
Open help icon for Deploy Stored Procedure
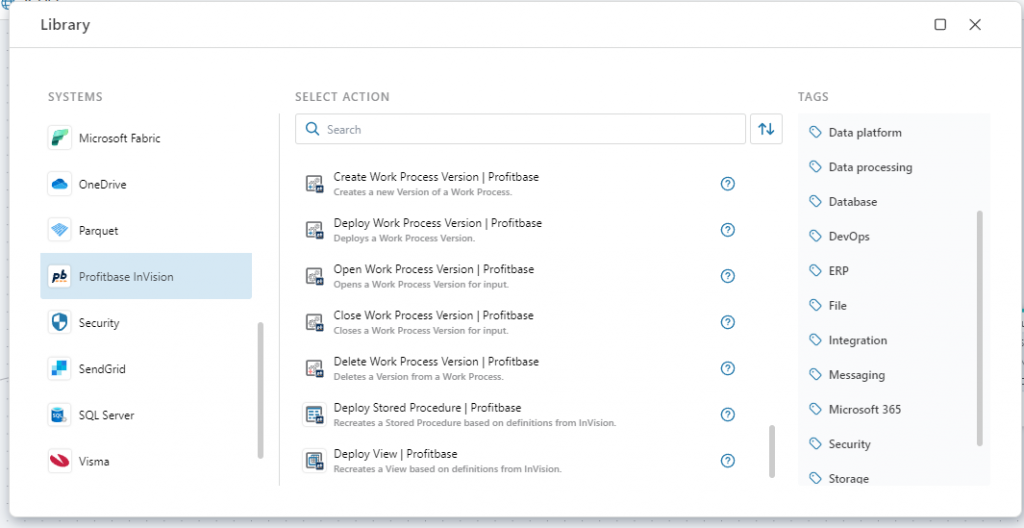728,415
